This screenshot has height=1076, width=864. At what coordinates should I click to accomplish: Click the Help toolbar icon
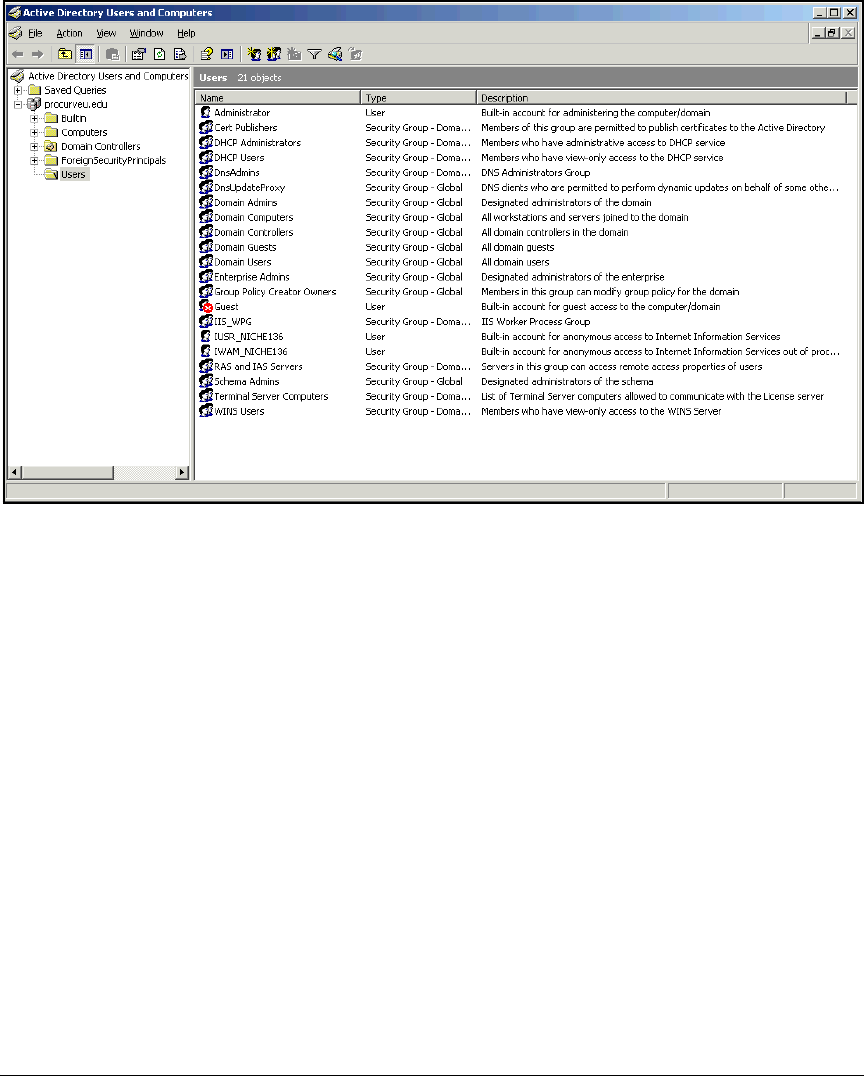pos(207,54)
